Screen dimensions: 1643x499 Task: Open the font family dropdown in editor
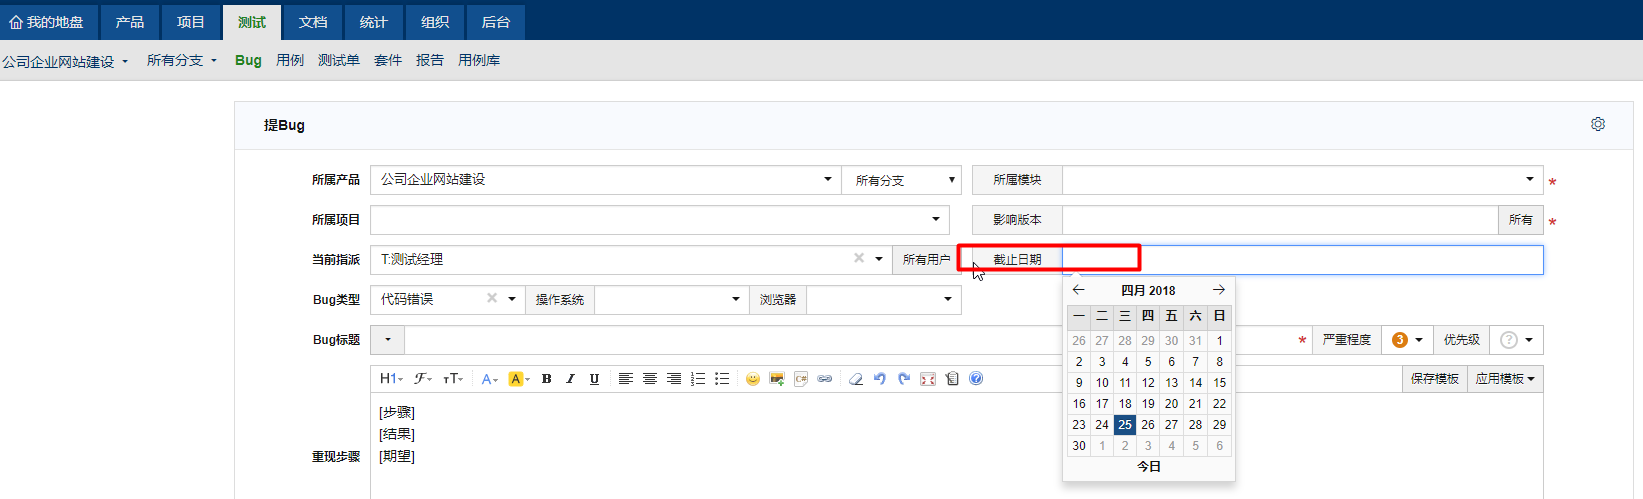click(x=423, y=379)
